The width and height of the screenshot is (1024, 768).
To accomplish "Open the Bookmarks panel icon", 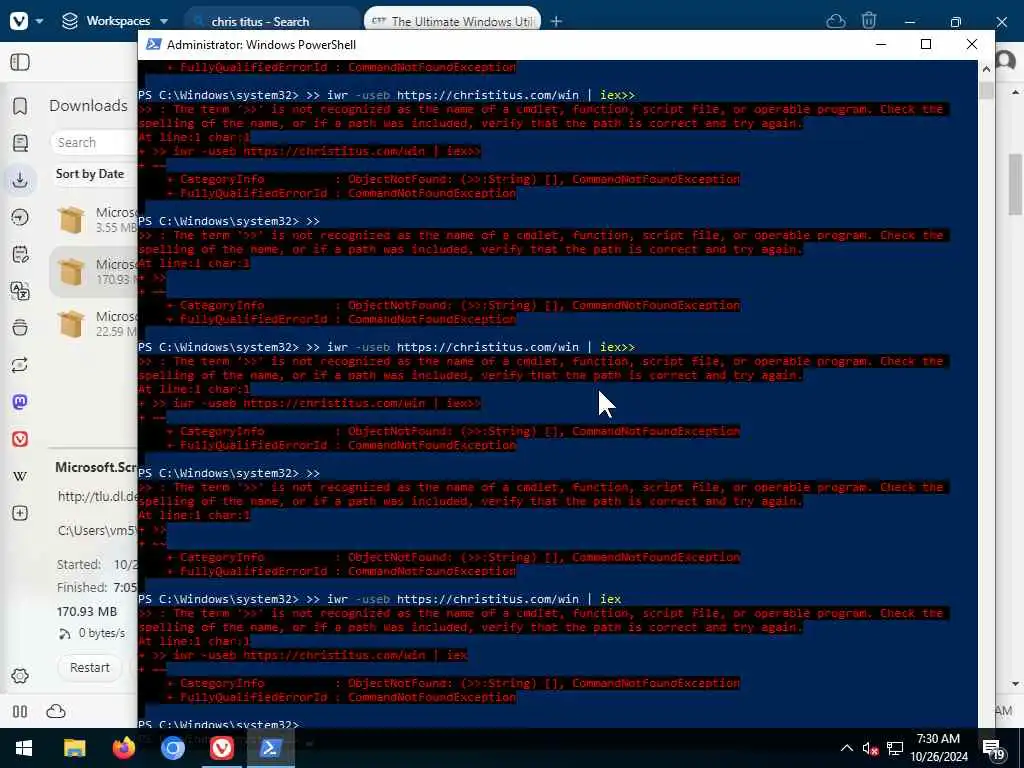I will point(20,106).
